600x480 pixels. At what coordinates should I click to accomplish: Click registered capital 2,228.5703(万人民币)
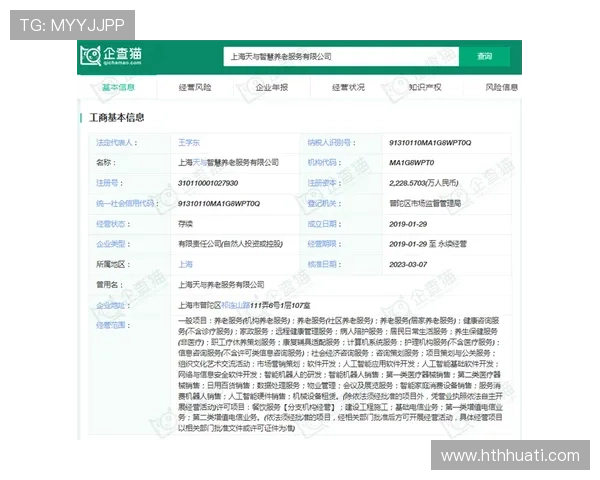[x=424, y=183]
